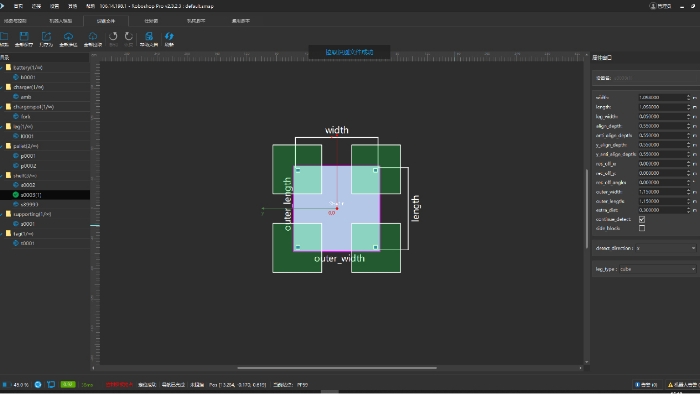
Task: Click the cloud upload toolbar icon
Action: (68, 37)
